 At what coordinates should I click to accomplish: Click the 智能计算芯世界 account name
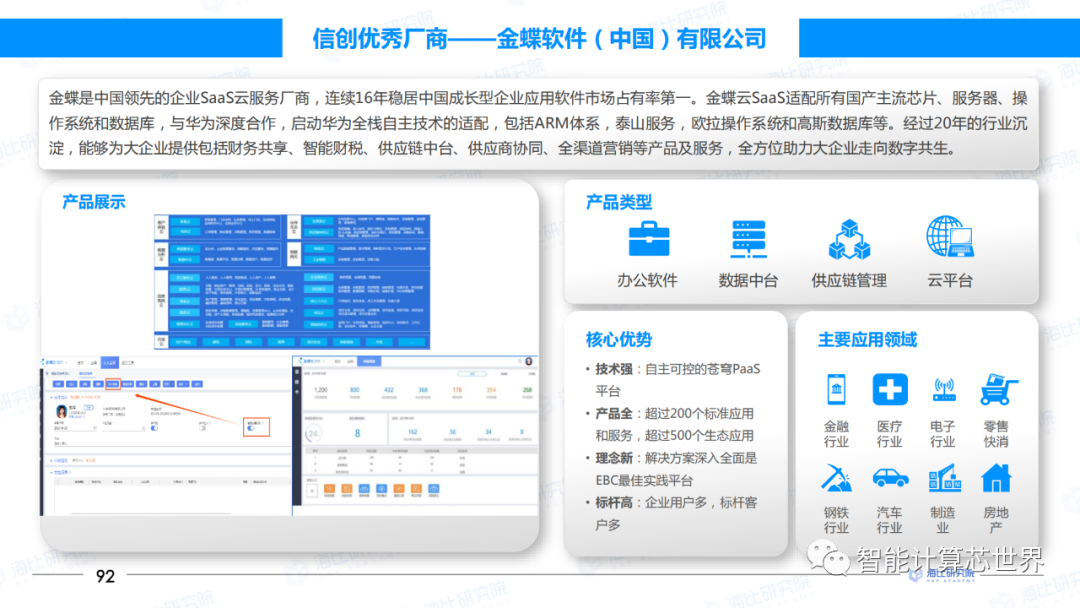(x=950, y=559)
